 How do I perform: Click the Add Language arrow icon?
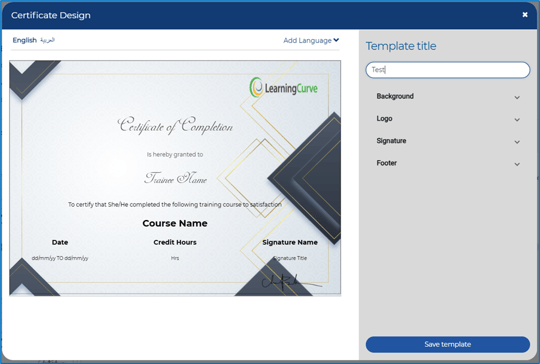pyautogui.click(x=336, y=40)
